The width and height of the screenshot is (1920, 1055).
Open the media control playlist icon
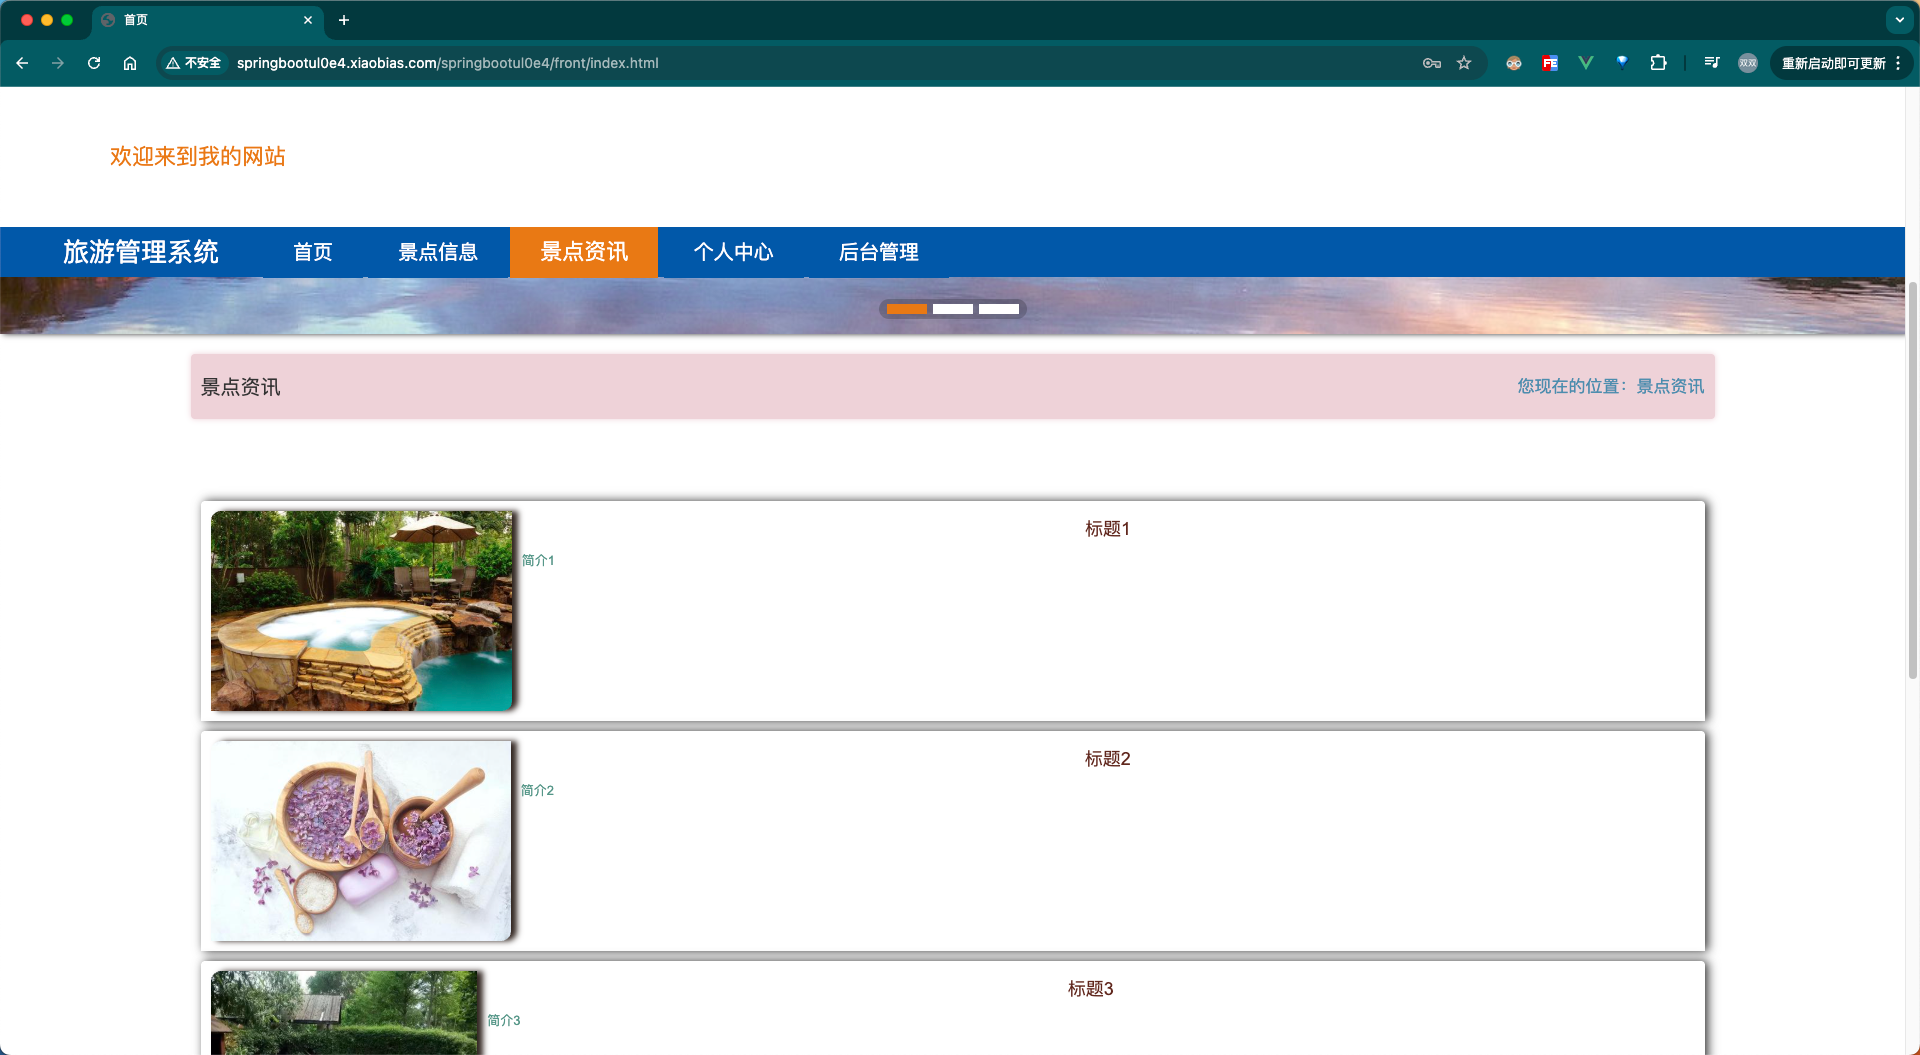[1712, 63]
